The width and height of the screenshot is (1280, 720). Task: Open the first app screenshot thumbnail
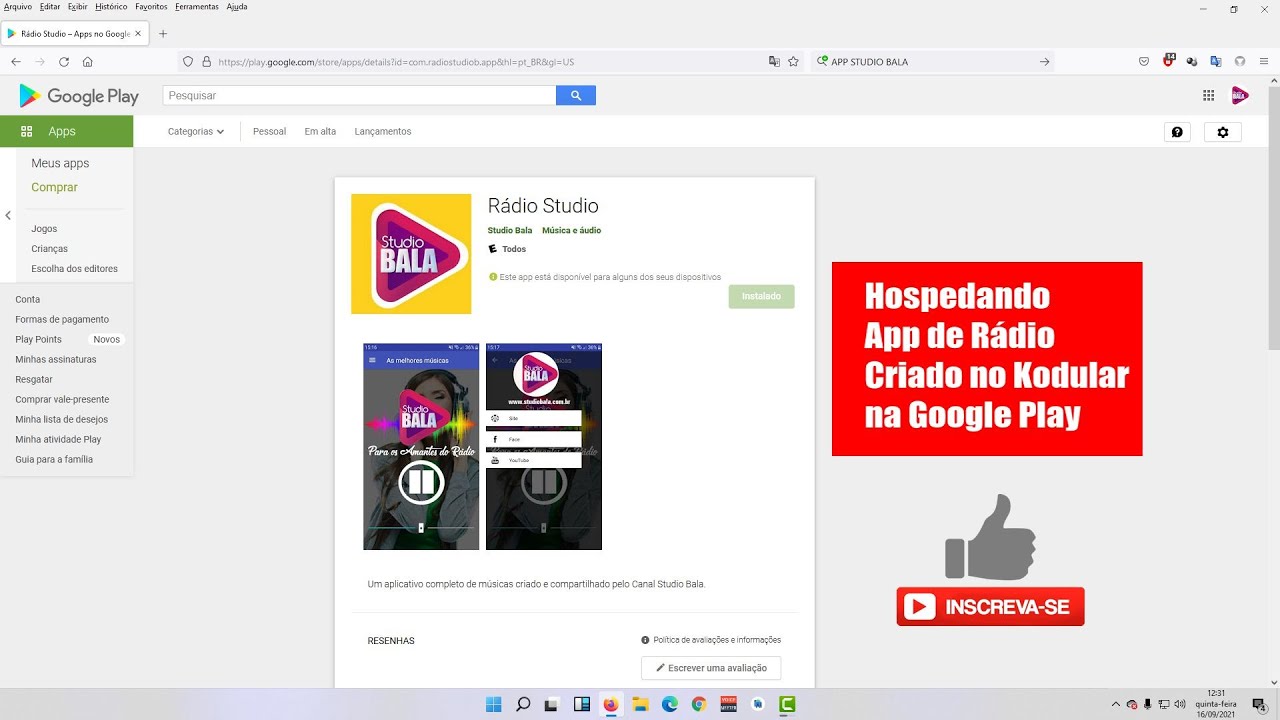(x=421, y=446)
